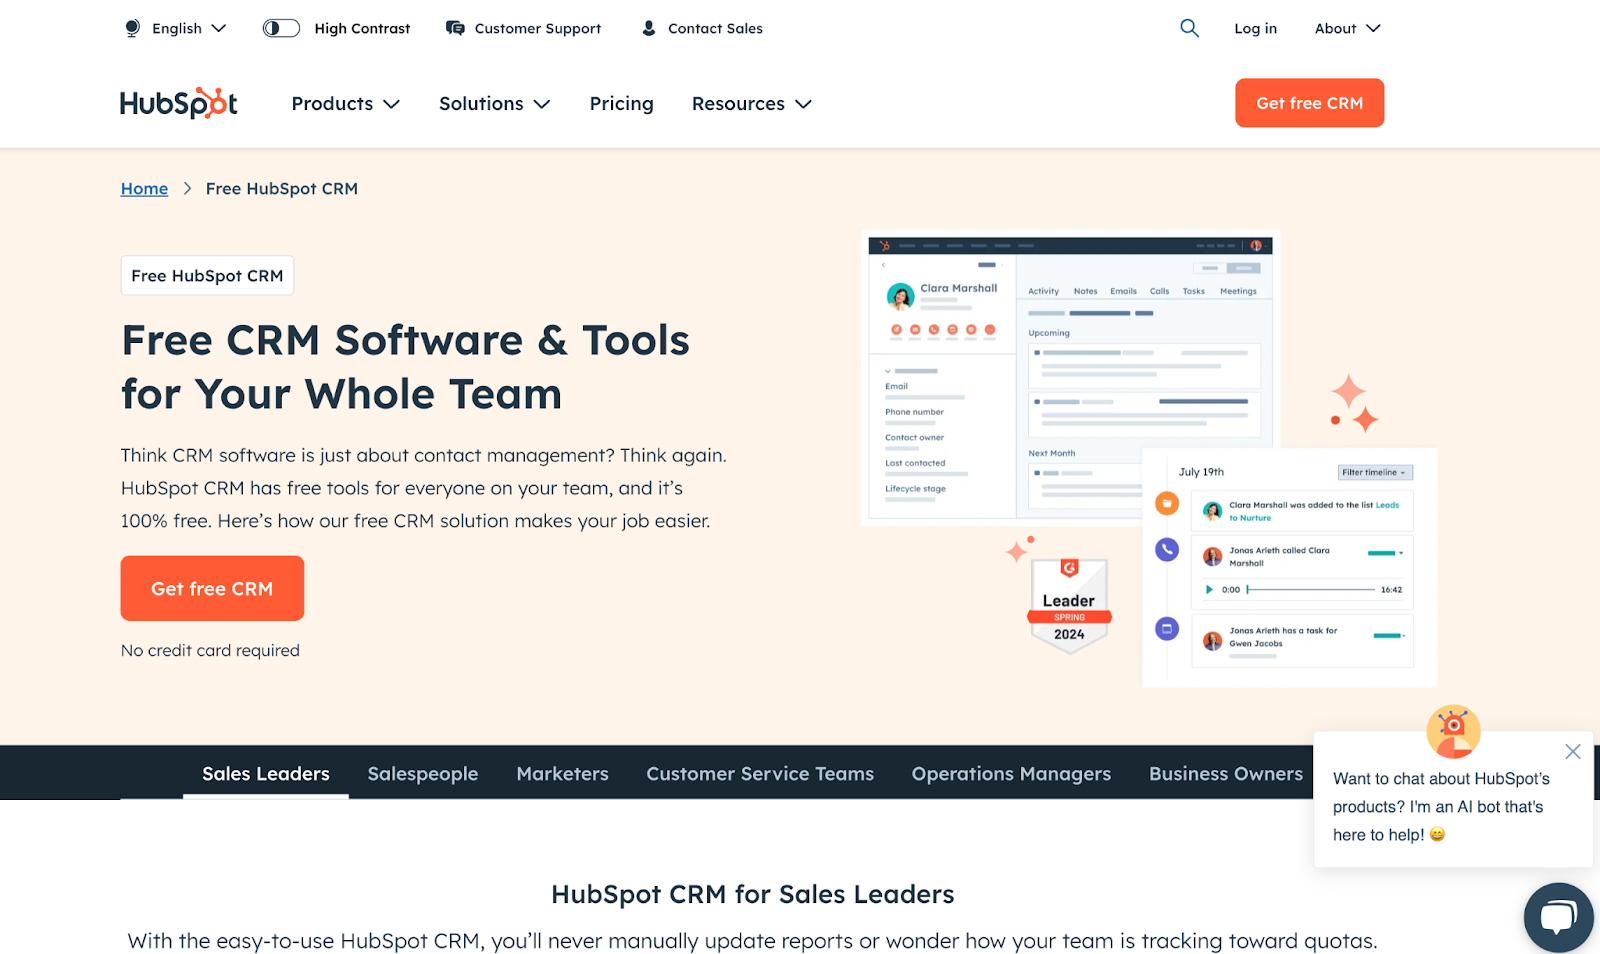The height and width of the screenshot is (954, 1600).
Task: Click the HubSpot sprocket logo
Action: (178, 102)
